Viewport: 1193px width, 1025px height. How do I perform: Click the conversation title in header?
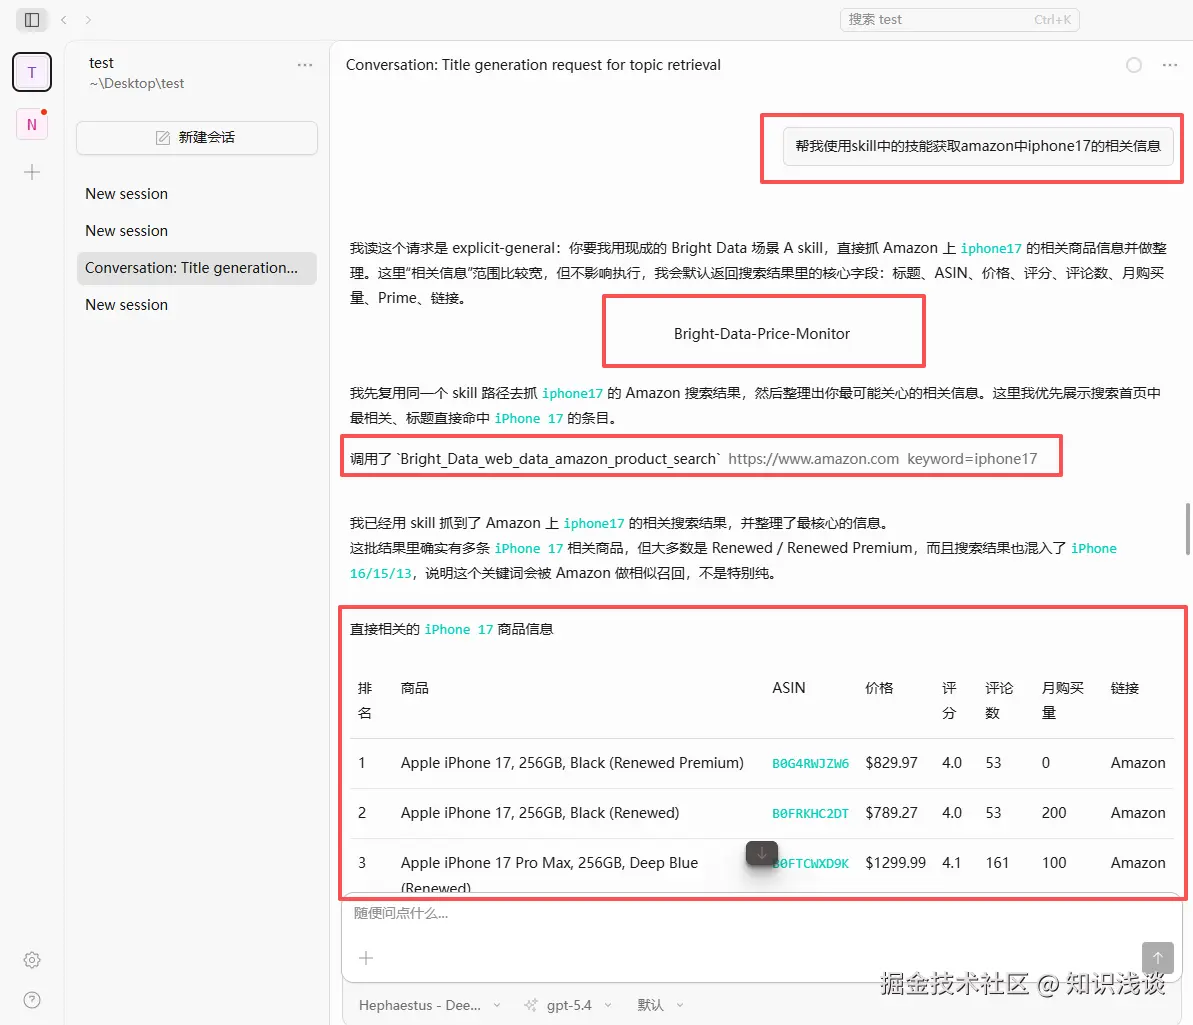pyautogui.click(x=533, y=65)
